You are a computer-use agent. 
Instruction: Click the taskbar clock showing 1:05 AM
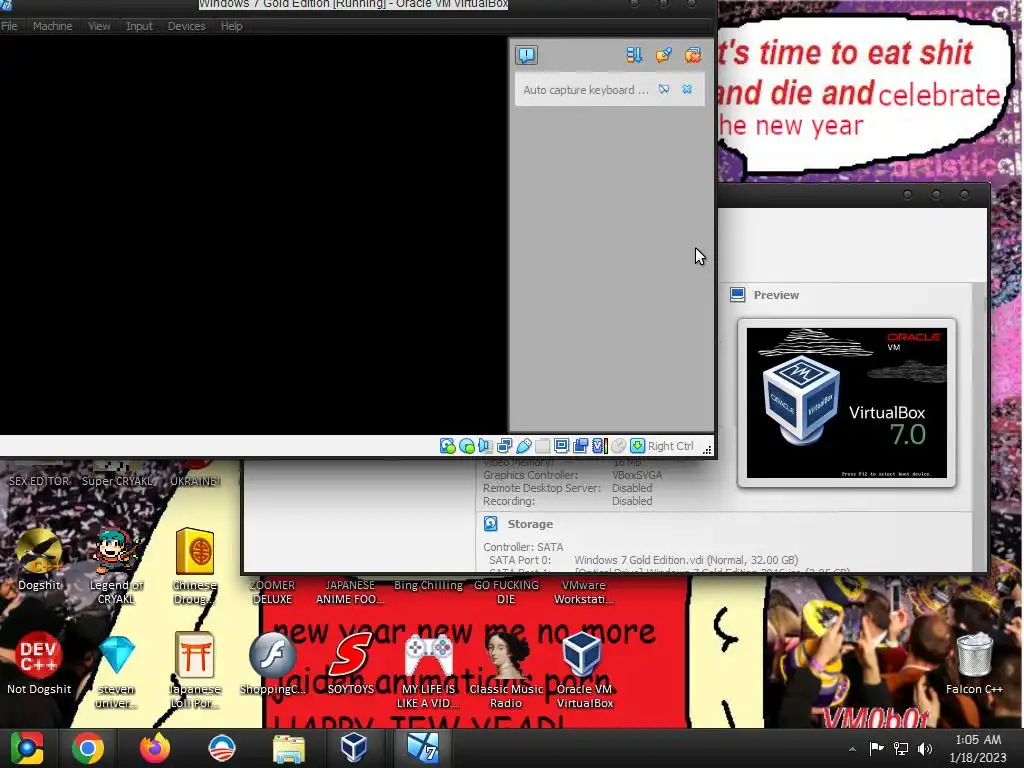point(978,748)
